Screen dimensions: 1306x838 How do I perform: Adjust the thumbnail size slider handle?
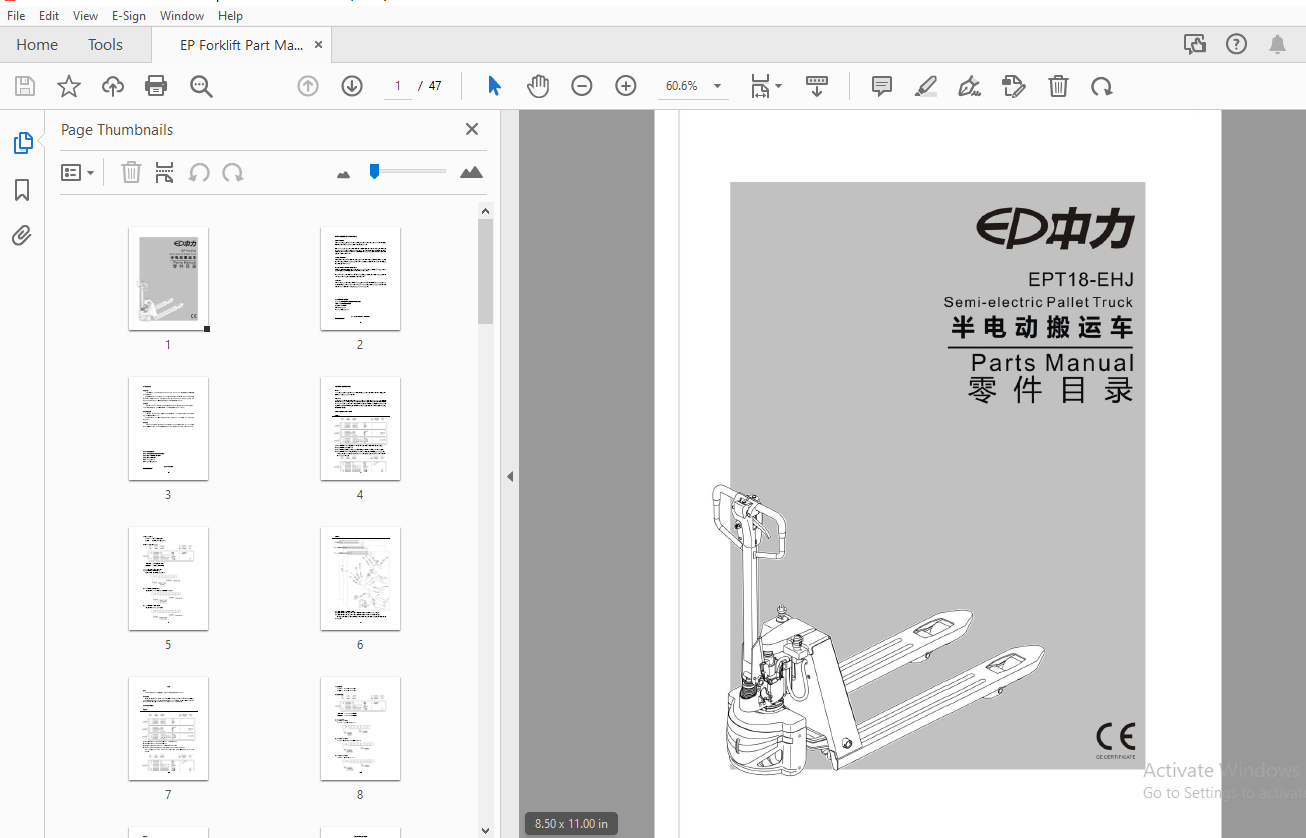pyautogui.click(x=374, y=171)
